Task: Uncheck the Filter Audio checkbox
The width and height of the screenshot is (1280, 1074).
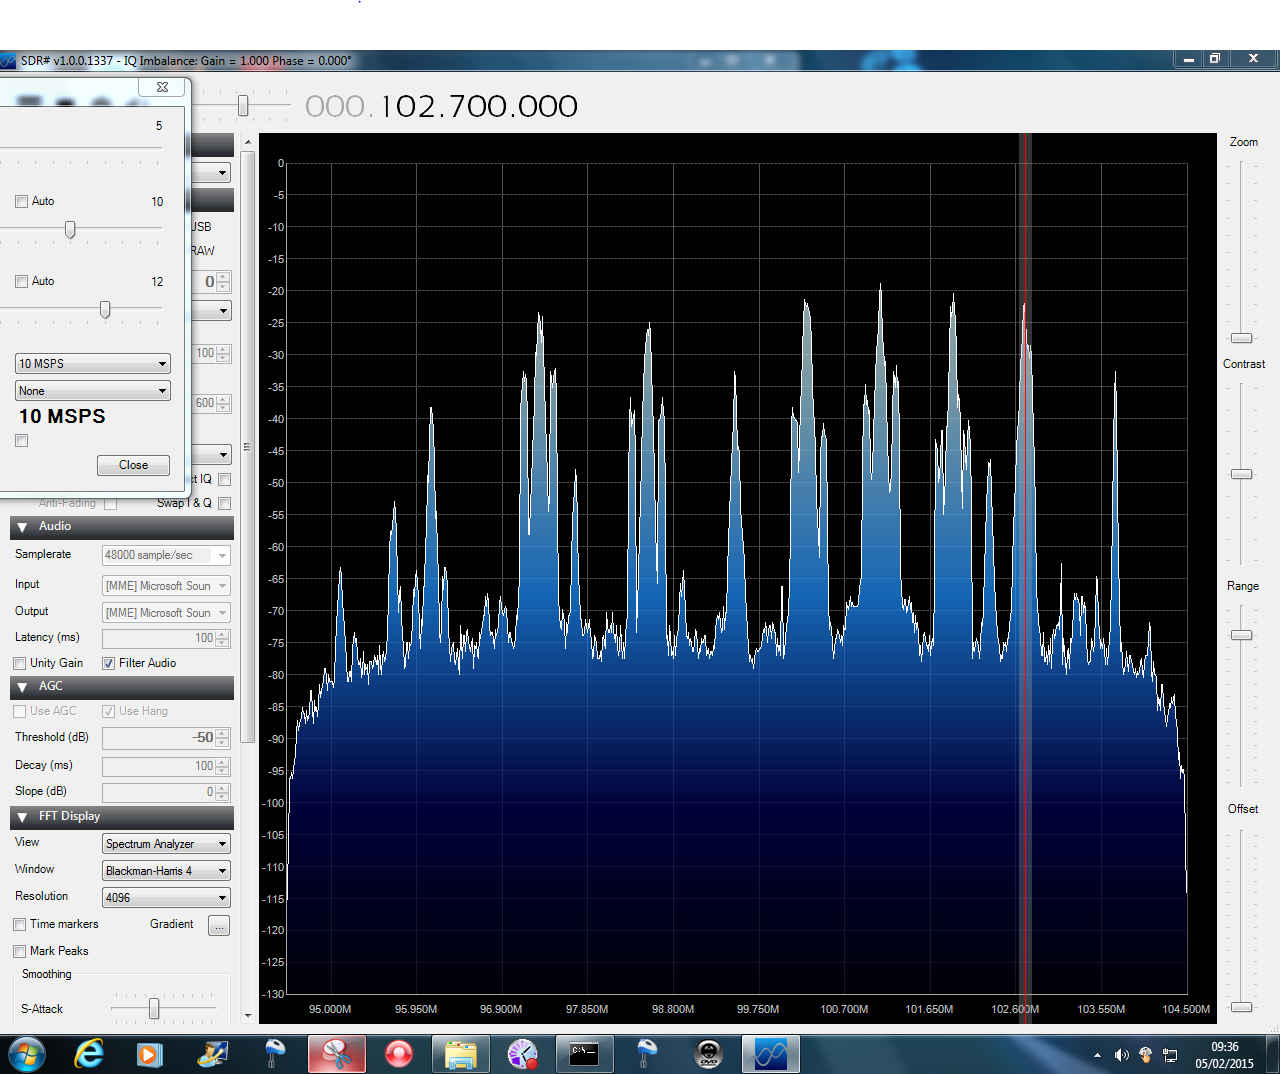Action: [x=108, y=663]
